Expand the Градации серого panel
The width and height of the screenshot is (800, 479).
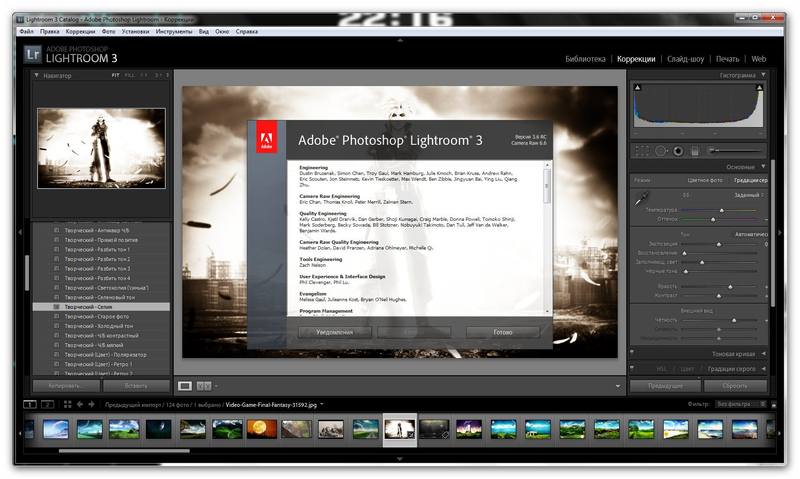click(764, 368)
